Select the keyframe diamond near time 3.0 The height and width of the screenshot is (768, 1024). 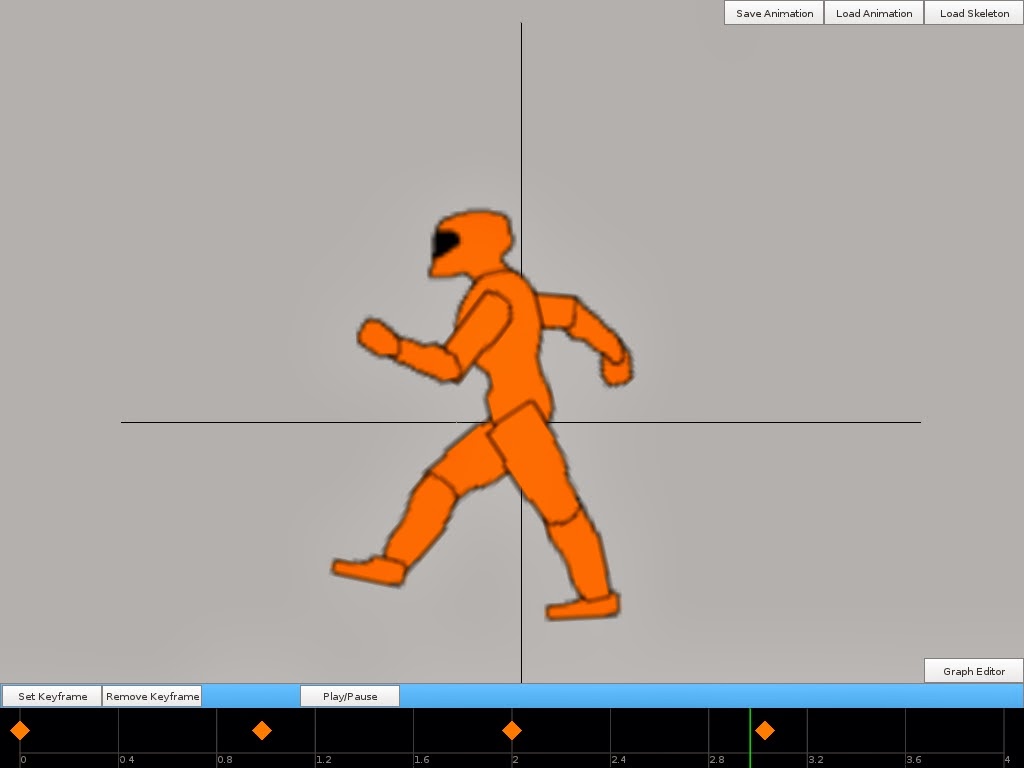765,731
